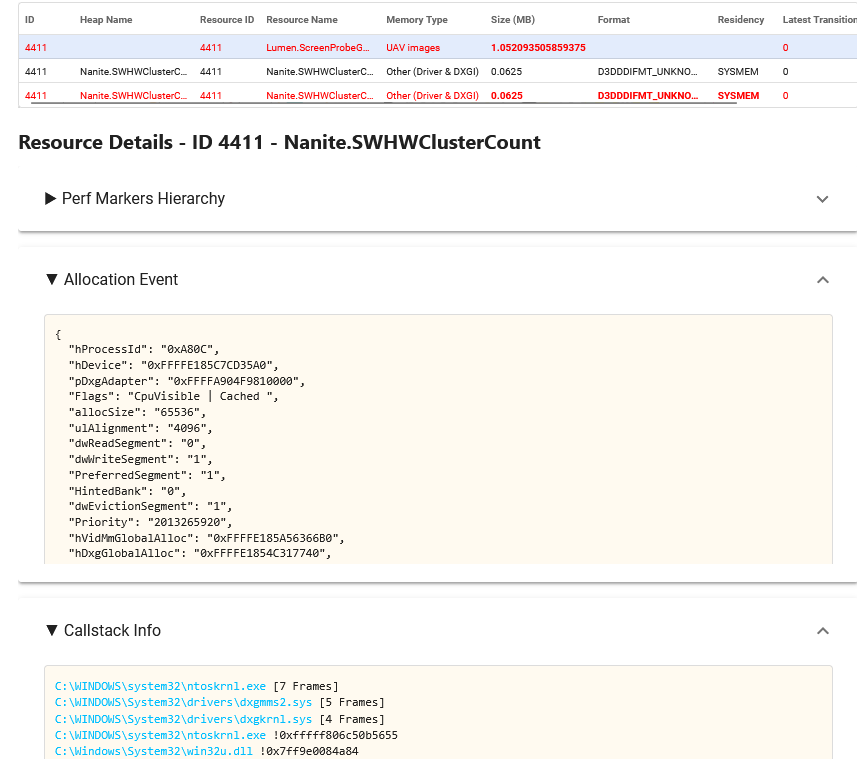The height and width of the screenshot is (759, 857).
Task: Click the up chevron icon beside Callstack Info
Action: pyautogui.click(x=822, y=631)
